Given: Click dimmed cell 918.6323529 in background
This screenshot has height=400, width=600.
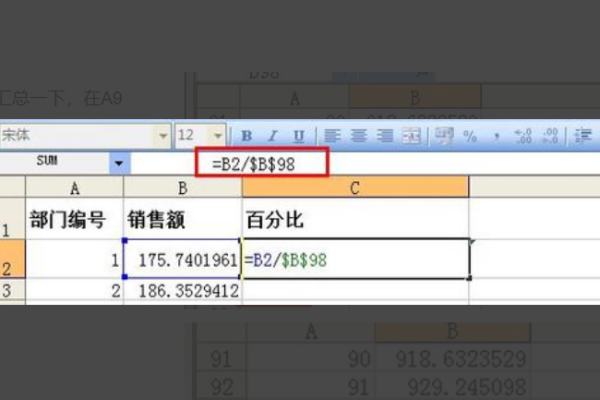Looking at the screenshot, I should coord(453,359).
